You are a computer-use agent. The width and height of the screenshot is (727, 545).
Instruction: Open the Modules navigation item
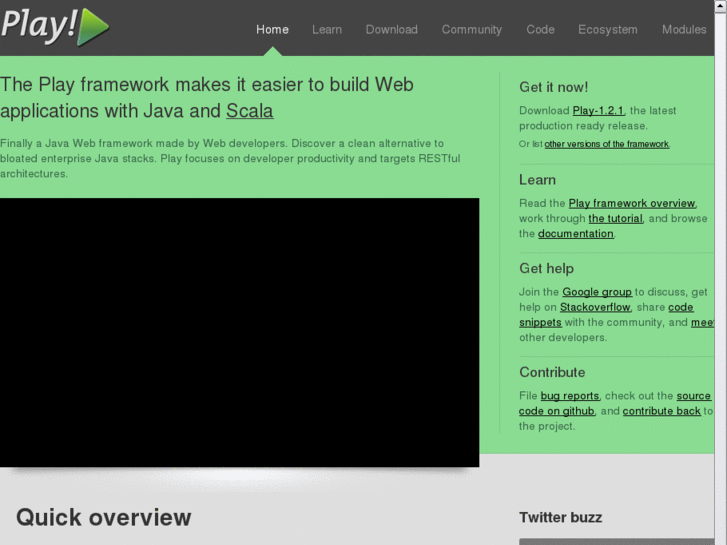tap(684, 29)
